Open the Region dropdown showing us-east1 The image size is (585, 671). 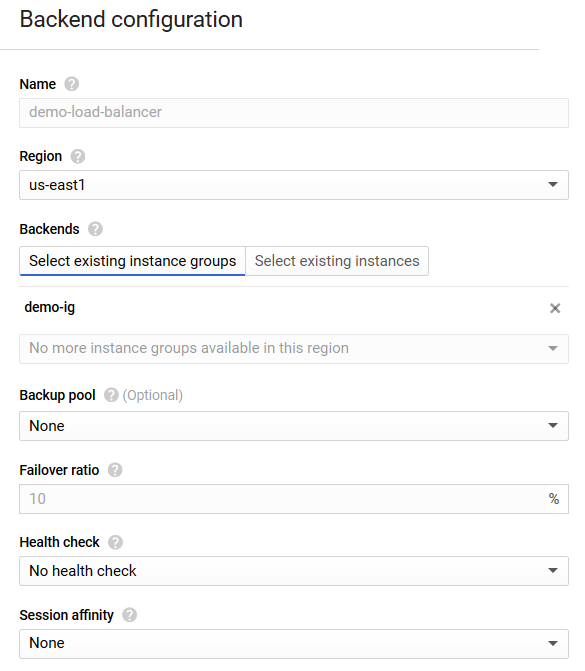[x=294, y=185]
